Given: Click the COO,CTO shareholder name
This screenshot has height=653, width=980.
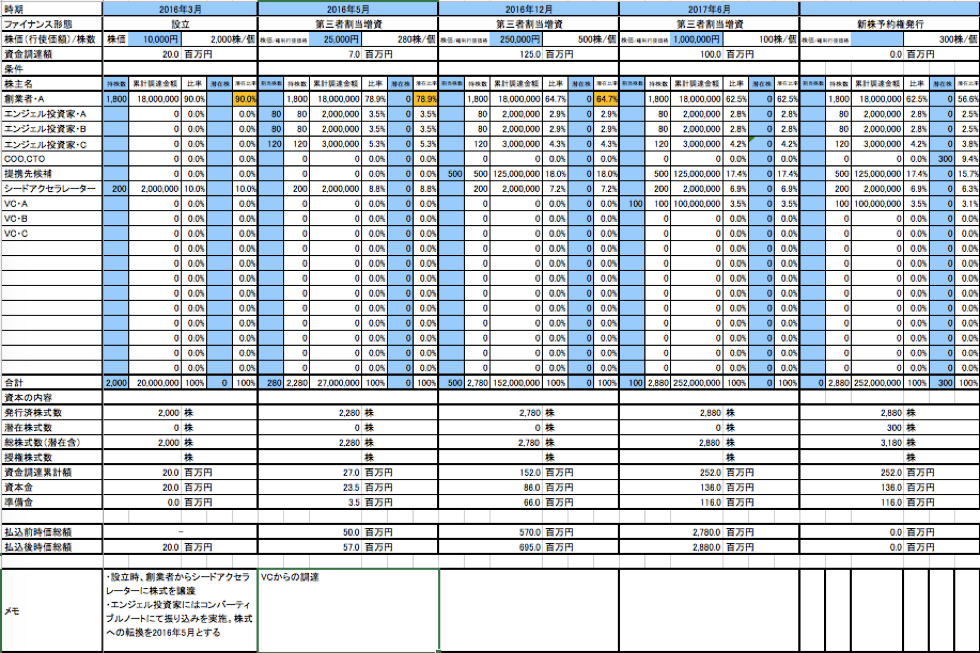Looking at the screenshot, I should [x=52, y=159].
